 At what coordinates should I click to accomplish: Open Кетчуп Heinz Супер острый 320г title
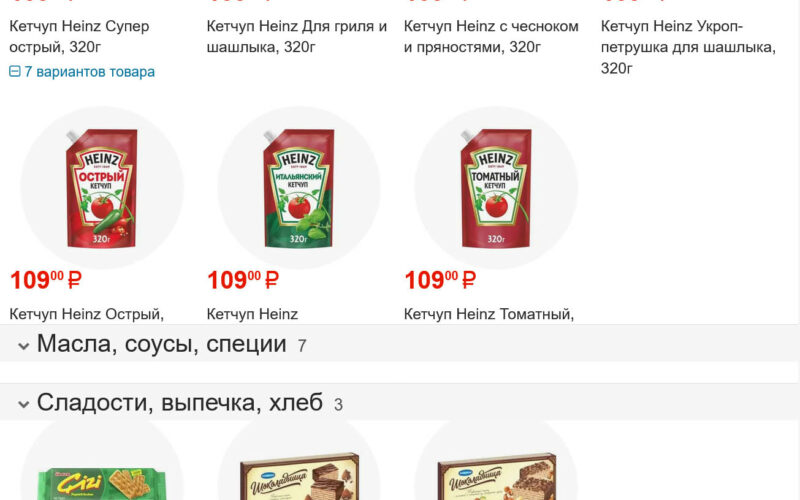pyautogui.click(x=79, y=37)
